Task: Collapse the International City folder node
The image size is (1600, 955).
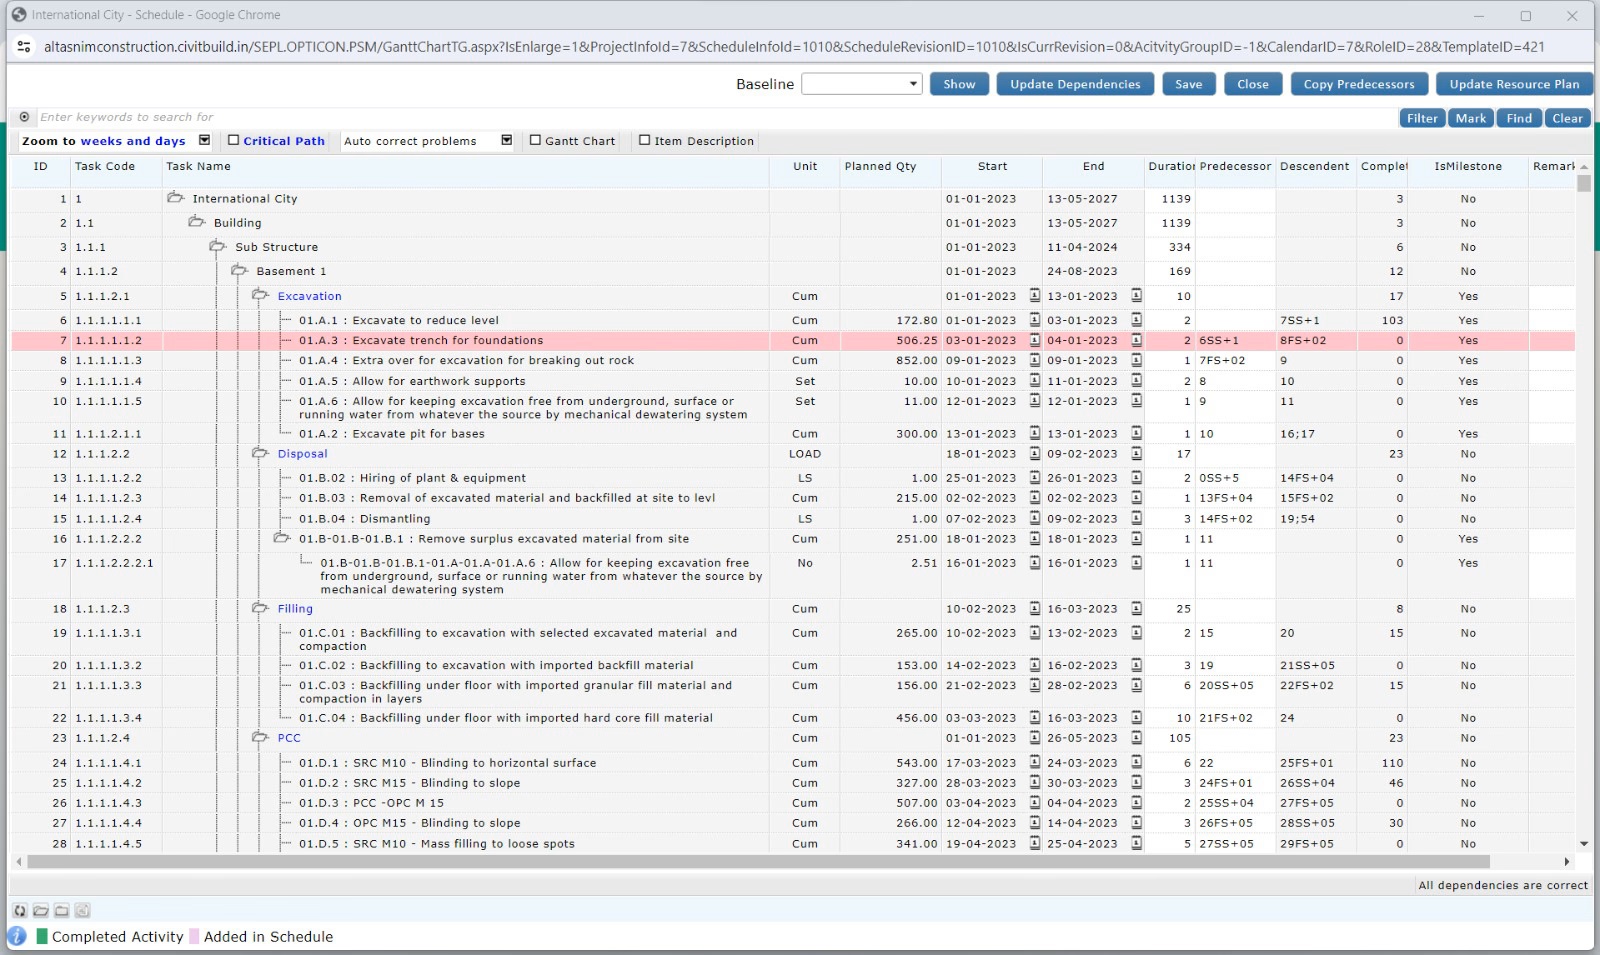Action: point(176,198)
